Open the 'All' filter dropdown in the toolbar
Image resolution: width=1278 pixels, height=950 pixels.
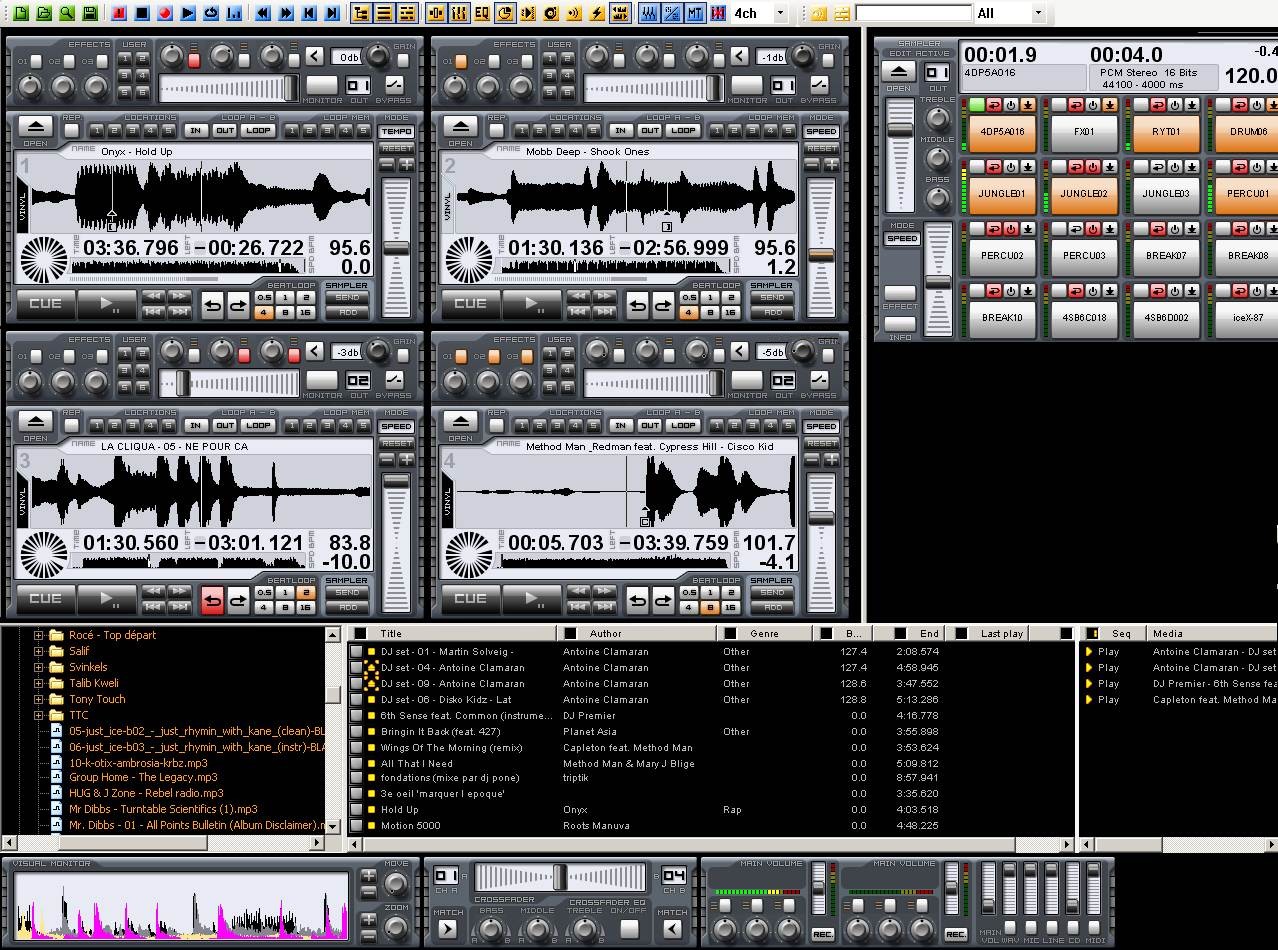tap(1037, 13)
